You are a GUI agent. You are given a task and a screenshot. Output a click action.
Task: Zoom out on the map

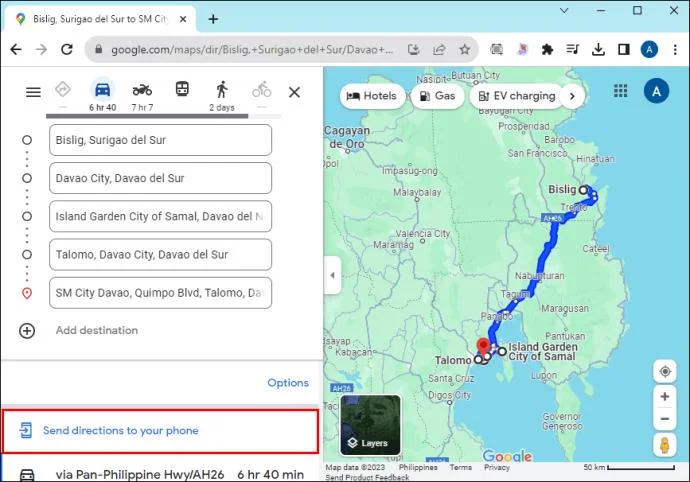pyautogui.click(x=665, y=419)
